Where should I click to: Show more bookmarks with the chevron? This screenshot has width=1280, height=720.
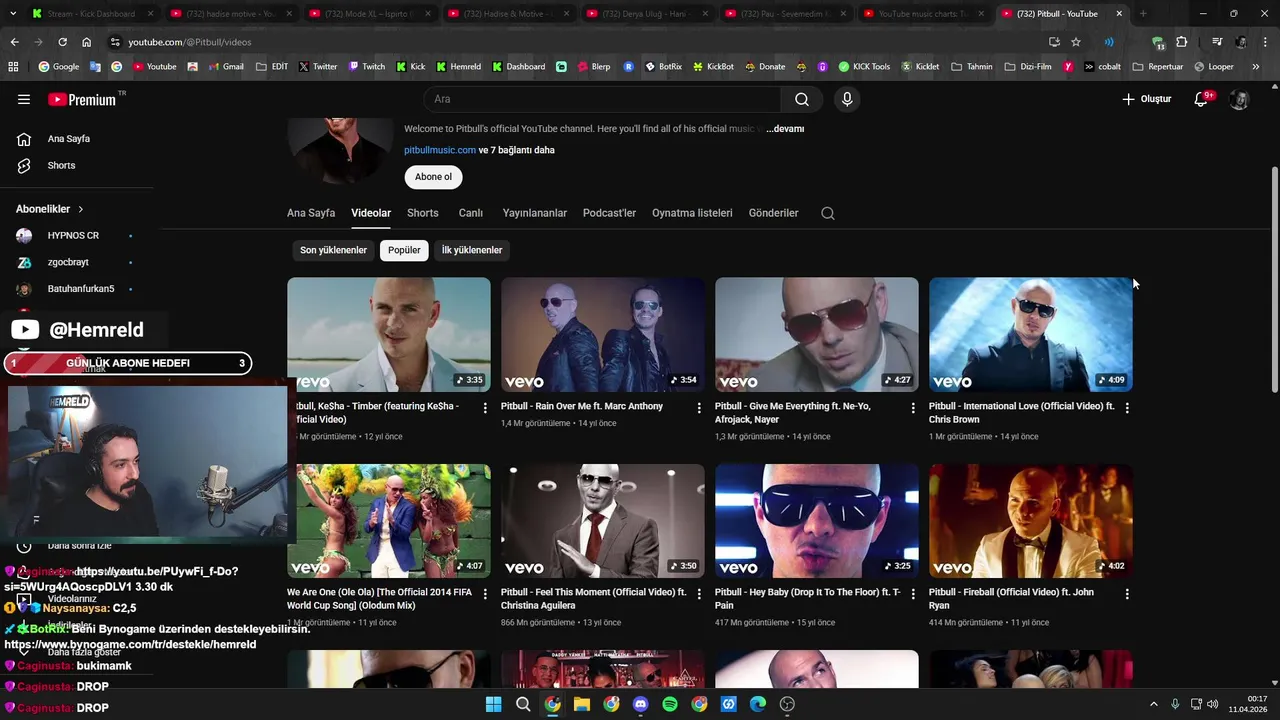[1256, 67]
